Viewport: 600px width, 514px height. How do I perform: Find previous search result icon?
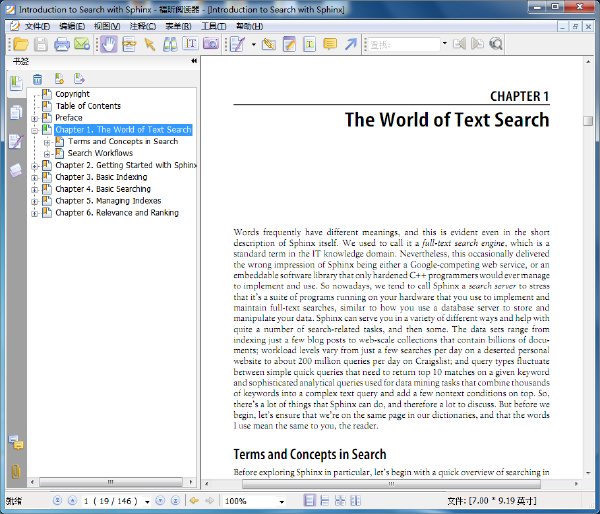click(x=459, y=44)
